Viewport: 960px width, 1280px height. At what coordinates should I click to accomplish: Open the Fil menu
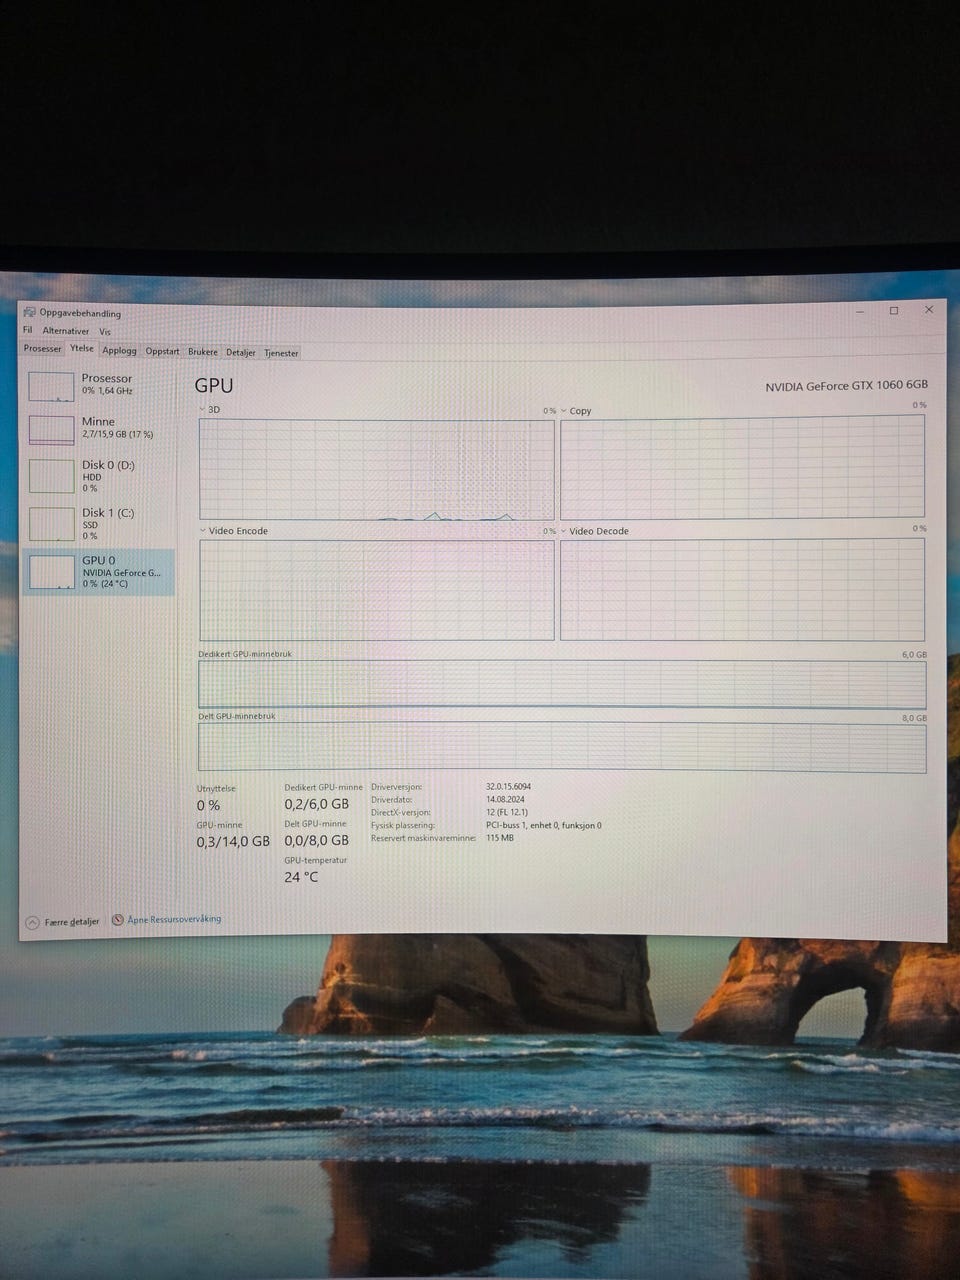point(28,330)
